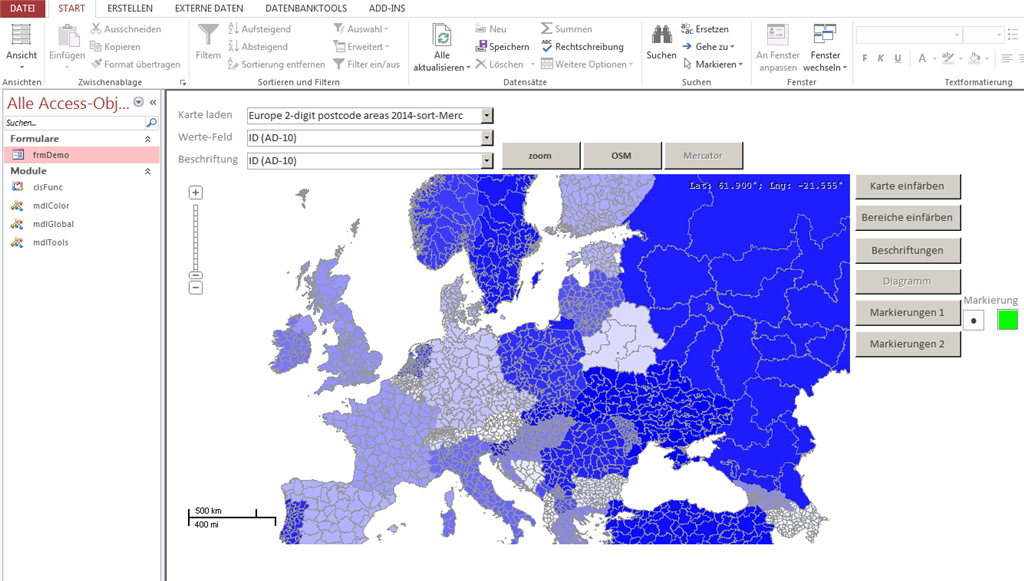Screen dimensions: 1024x581
Task: Toggle bold F formatting
Action: pos(865,58)
